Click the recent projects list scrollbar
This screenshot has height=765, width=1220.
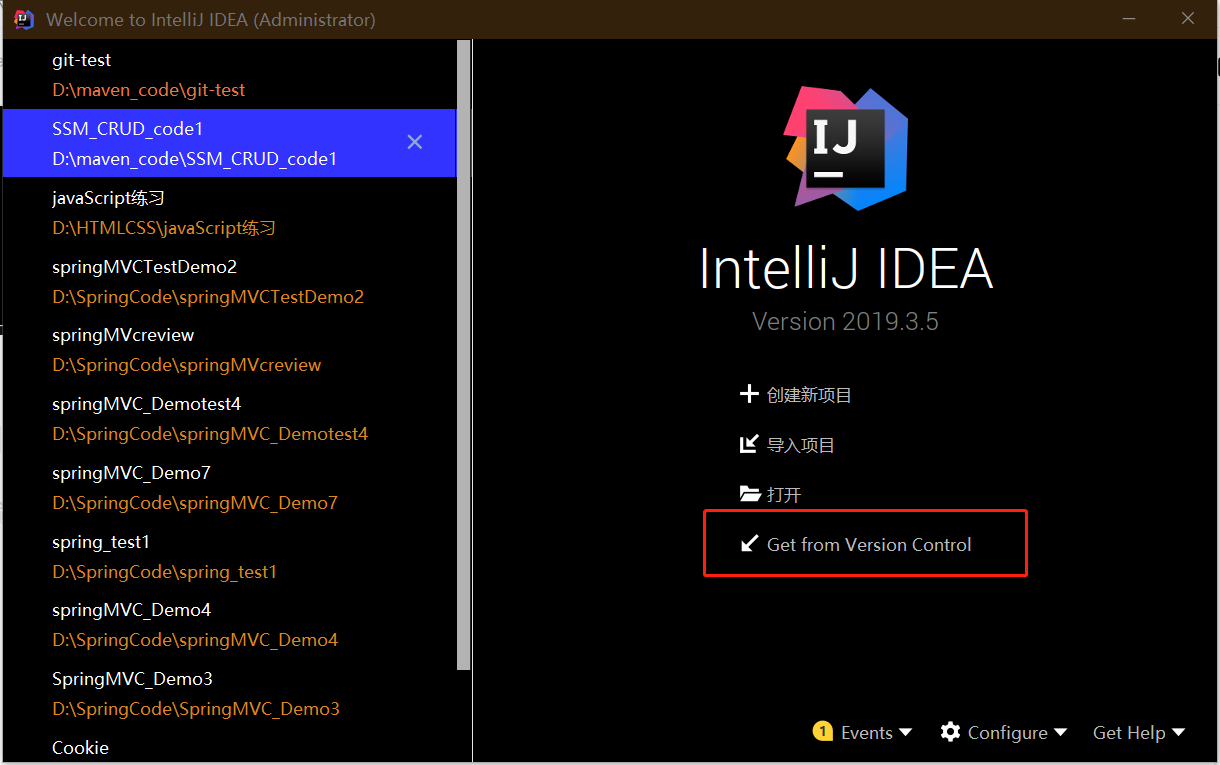click(x=463, y=355)
